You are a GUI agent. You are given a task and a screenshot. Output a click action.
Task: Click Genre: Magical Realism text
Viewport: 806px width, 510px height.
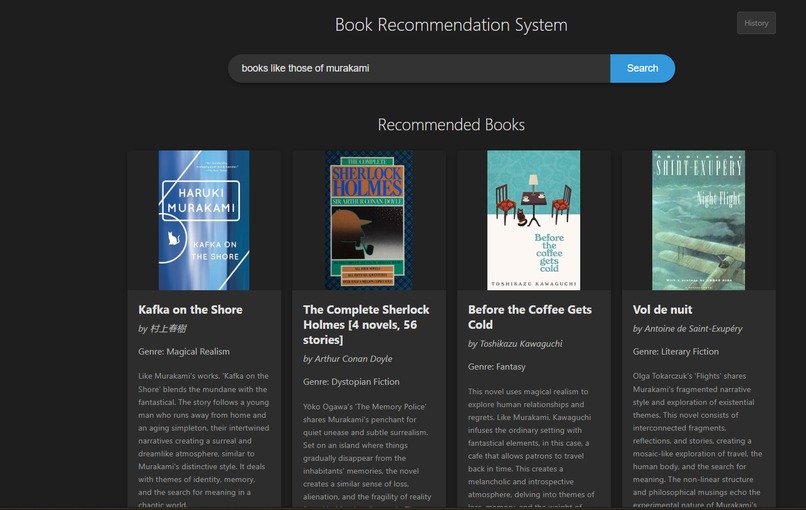(184, 352)
